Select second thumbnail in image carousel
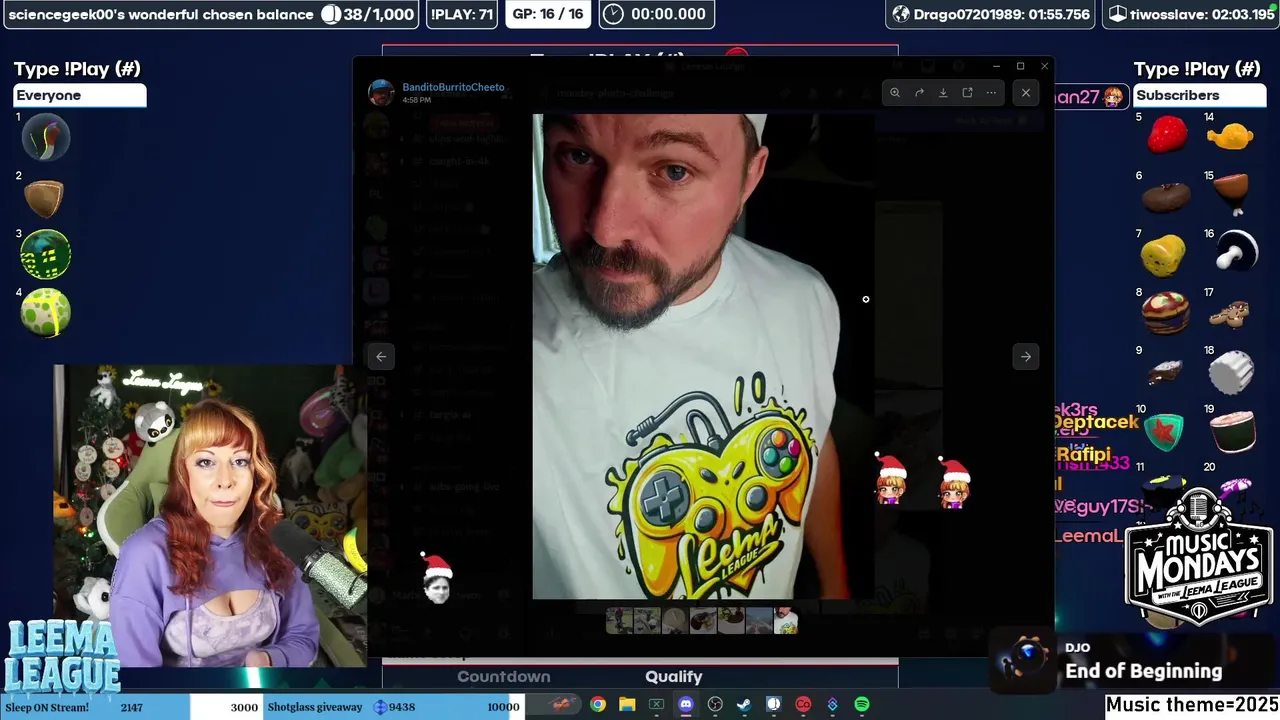 pyautogui.click(x=647, y=621)
